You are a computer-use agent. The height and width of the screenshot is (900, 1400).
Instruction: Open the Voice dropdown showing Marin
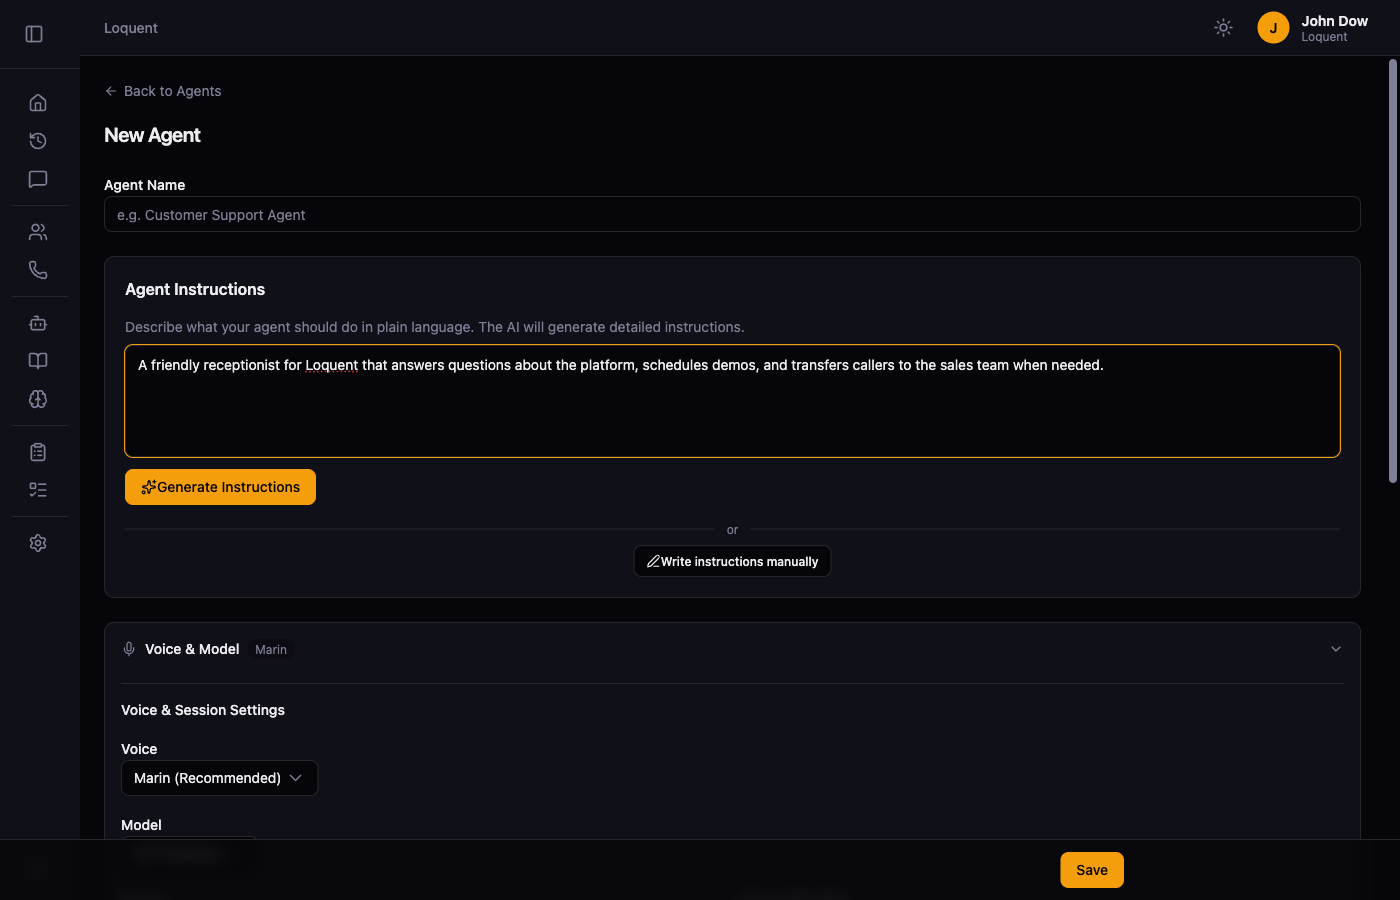pos(219,778)
